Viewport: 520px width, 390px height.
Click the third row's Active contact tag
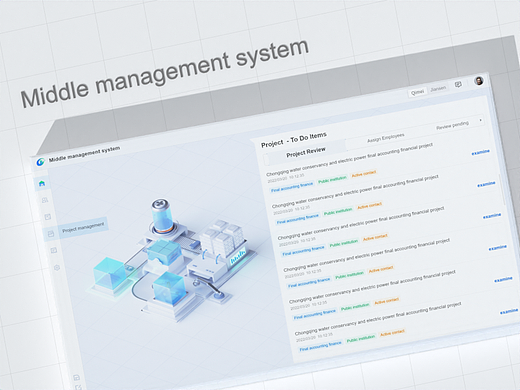[375, 238]
